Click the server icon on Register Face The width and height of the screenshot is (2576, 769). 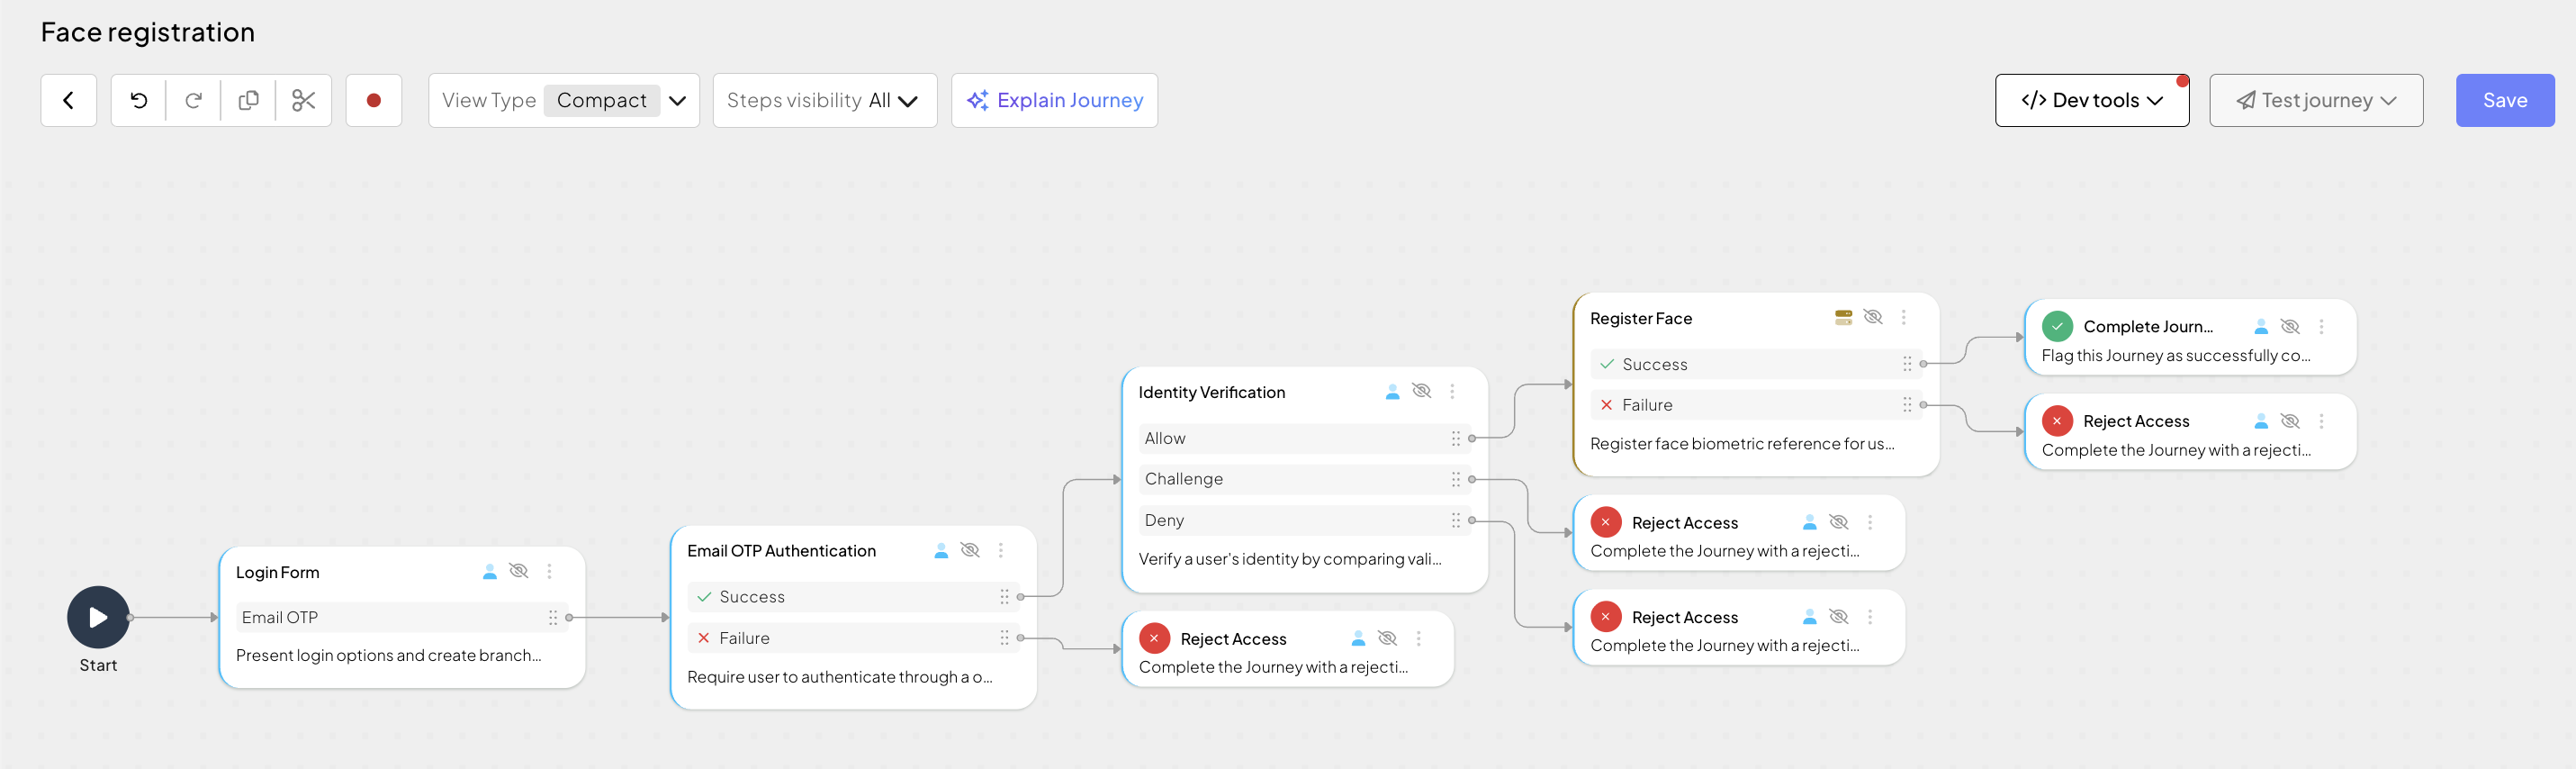(x=1844, y=318)
